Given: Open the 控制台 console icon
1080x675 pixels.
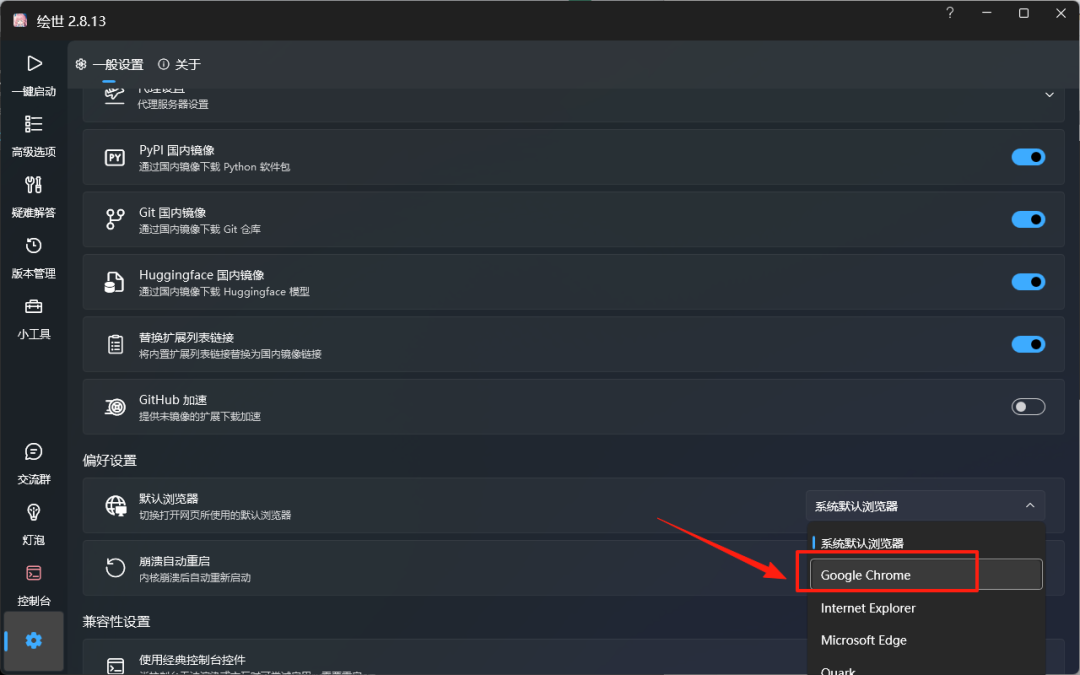Looking at the screenshot, I should (34, 575).
